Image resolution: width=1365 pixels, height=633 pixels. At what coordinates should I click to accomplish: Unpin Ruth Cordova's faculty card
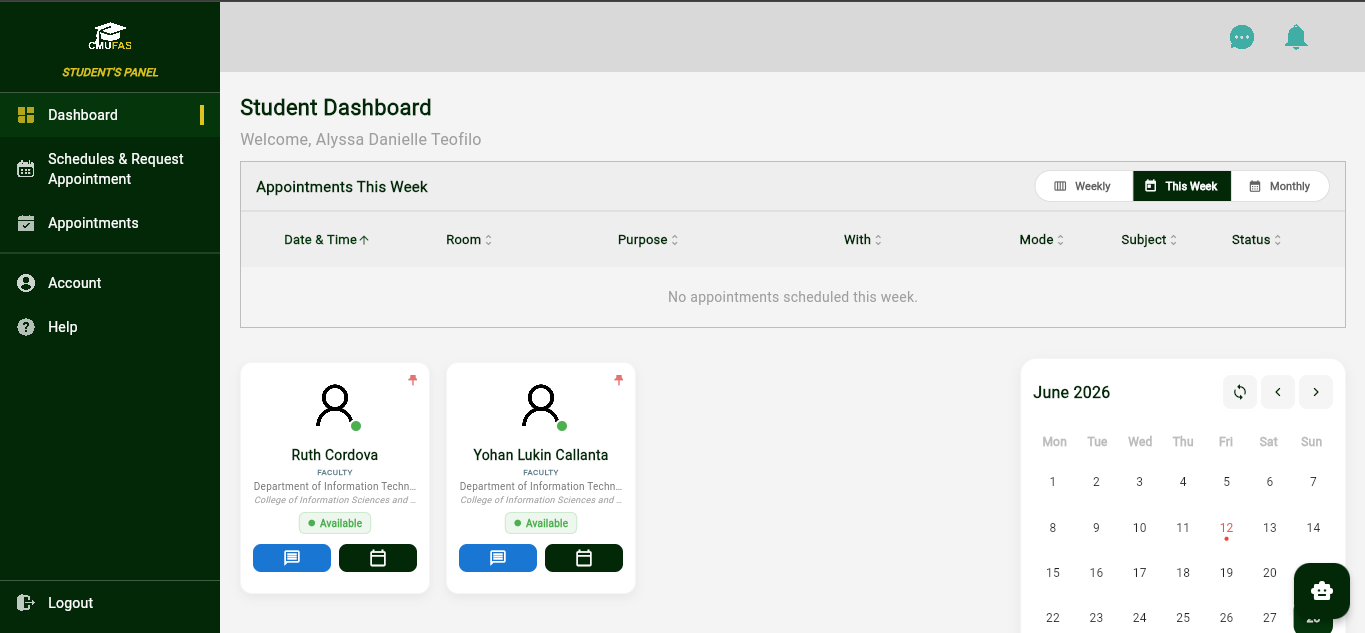pyautogui.click(x=413, y=380)
